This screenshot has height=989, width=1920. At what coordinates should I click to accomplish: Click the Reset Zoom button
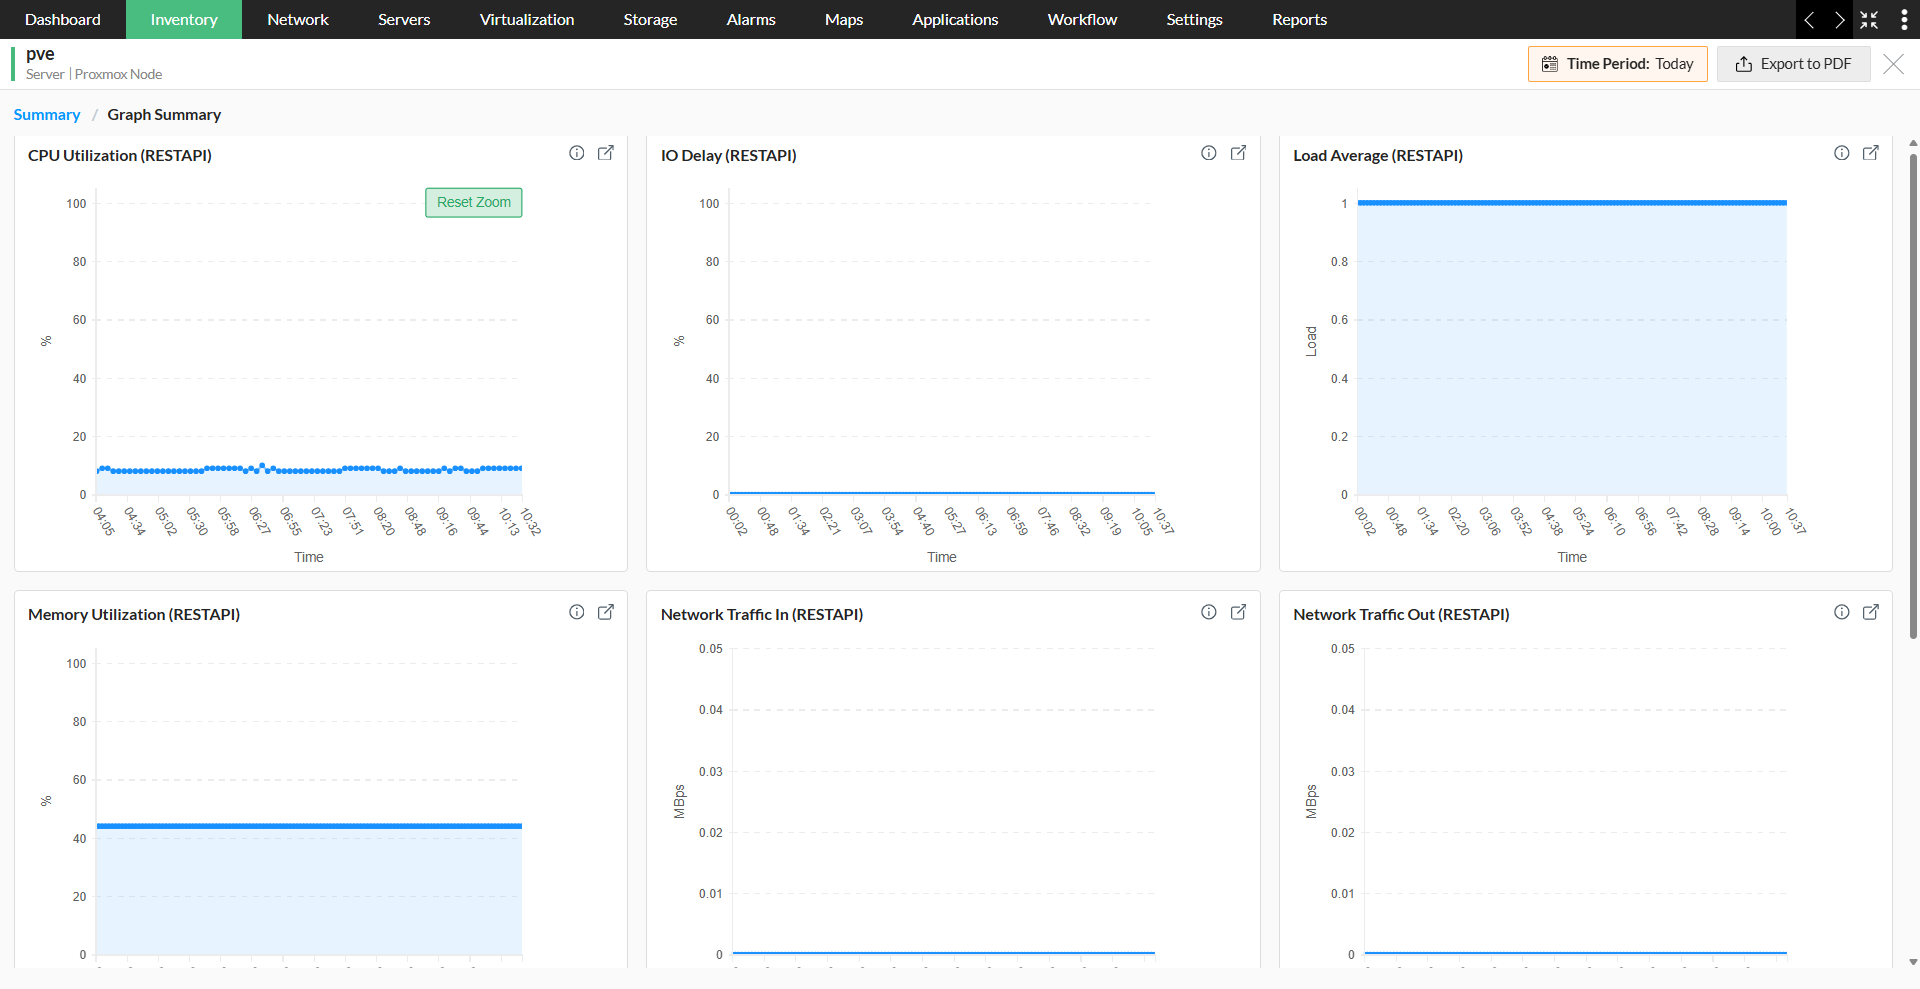click(473, 202)
